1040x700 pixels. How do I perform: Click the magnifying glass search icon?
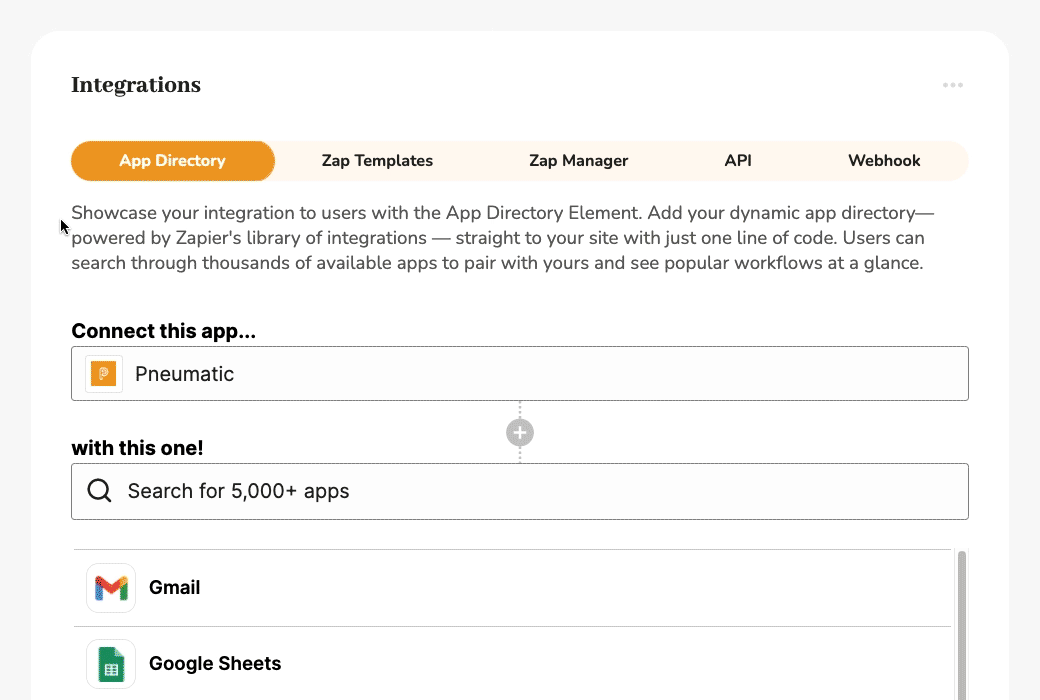pyautogui.click(x=99, y=491)
